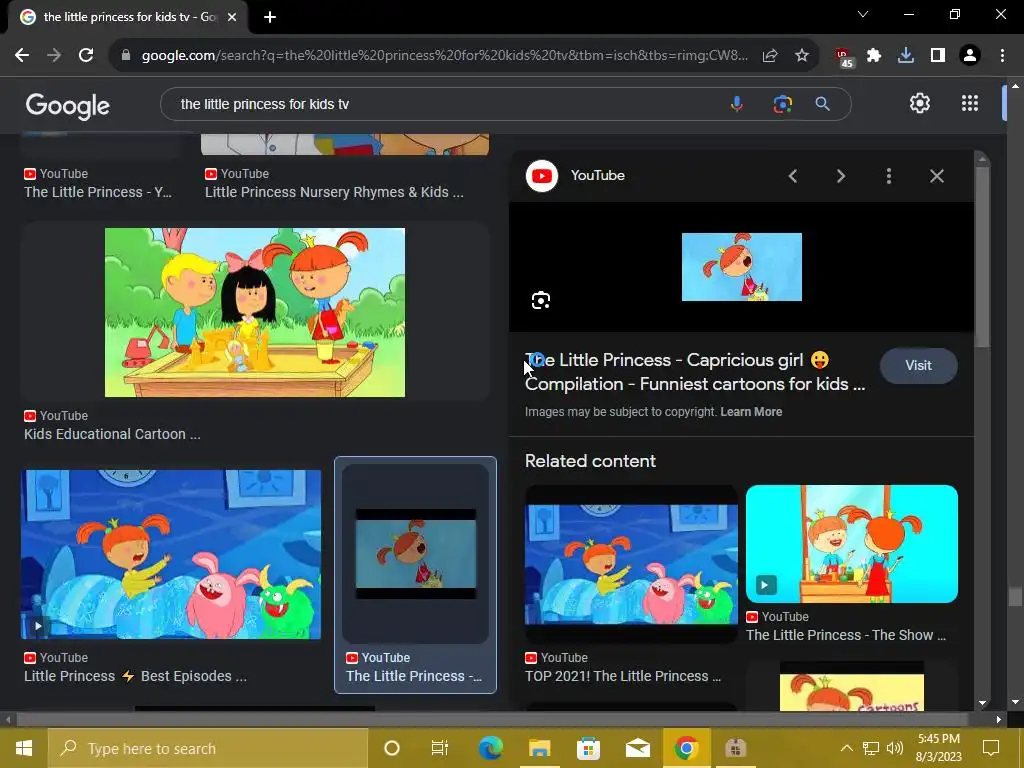Open related 'TOP 2021! The Little Princess' thumbnail
The width and height of the screenshot is (1024, 768).
tap(632, 564)
